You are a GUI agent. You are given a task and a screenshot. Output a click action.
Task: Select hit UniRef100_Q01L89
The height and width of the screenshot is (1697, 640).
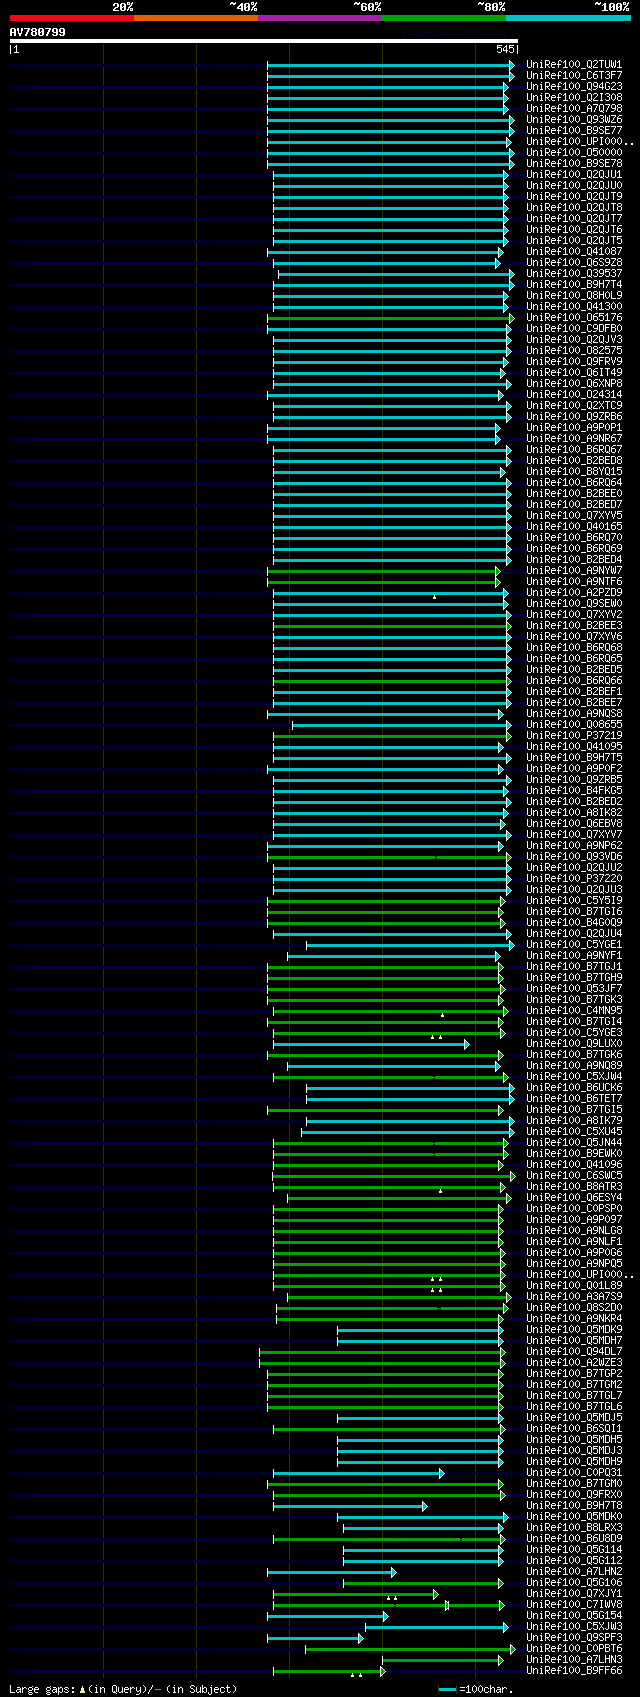click(574, 1285)
